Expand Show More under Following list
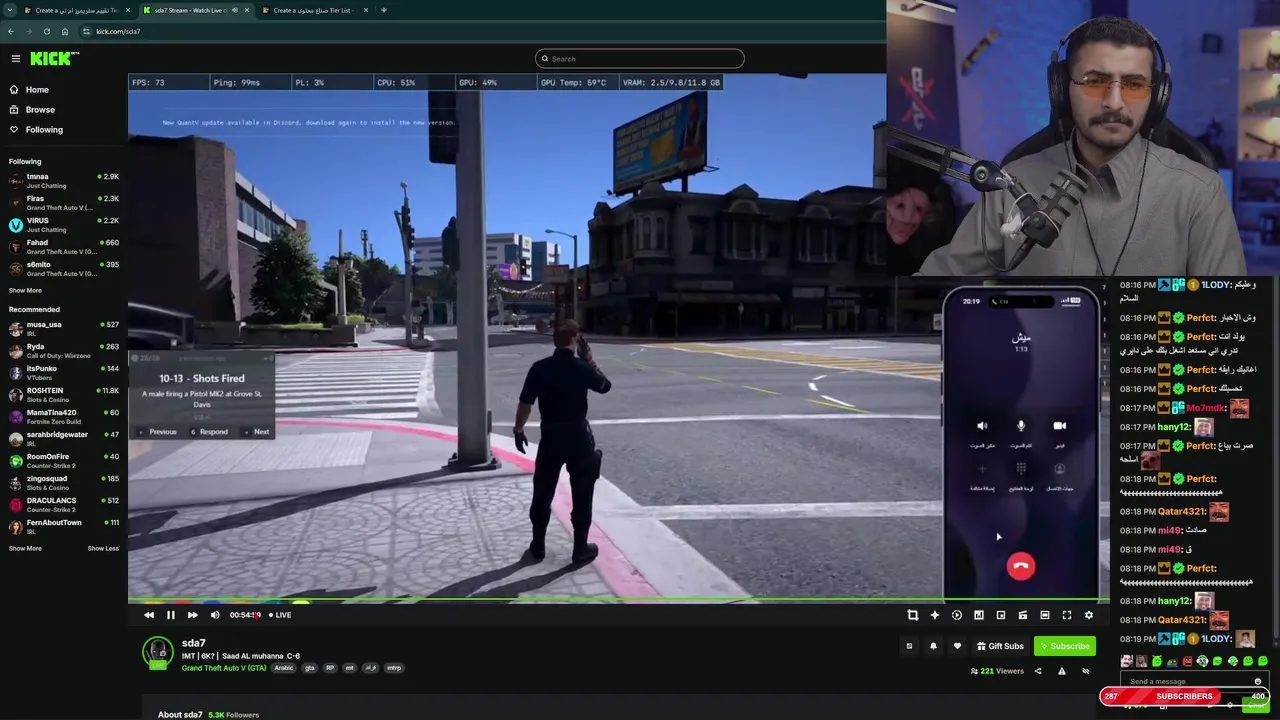Viewport: 1280px width, 720px height. (x=25, y=290)
